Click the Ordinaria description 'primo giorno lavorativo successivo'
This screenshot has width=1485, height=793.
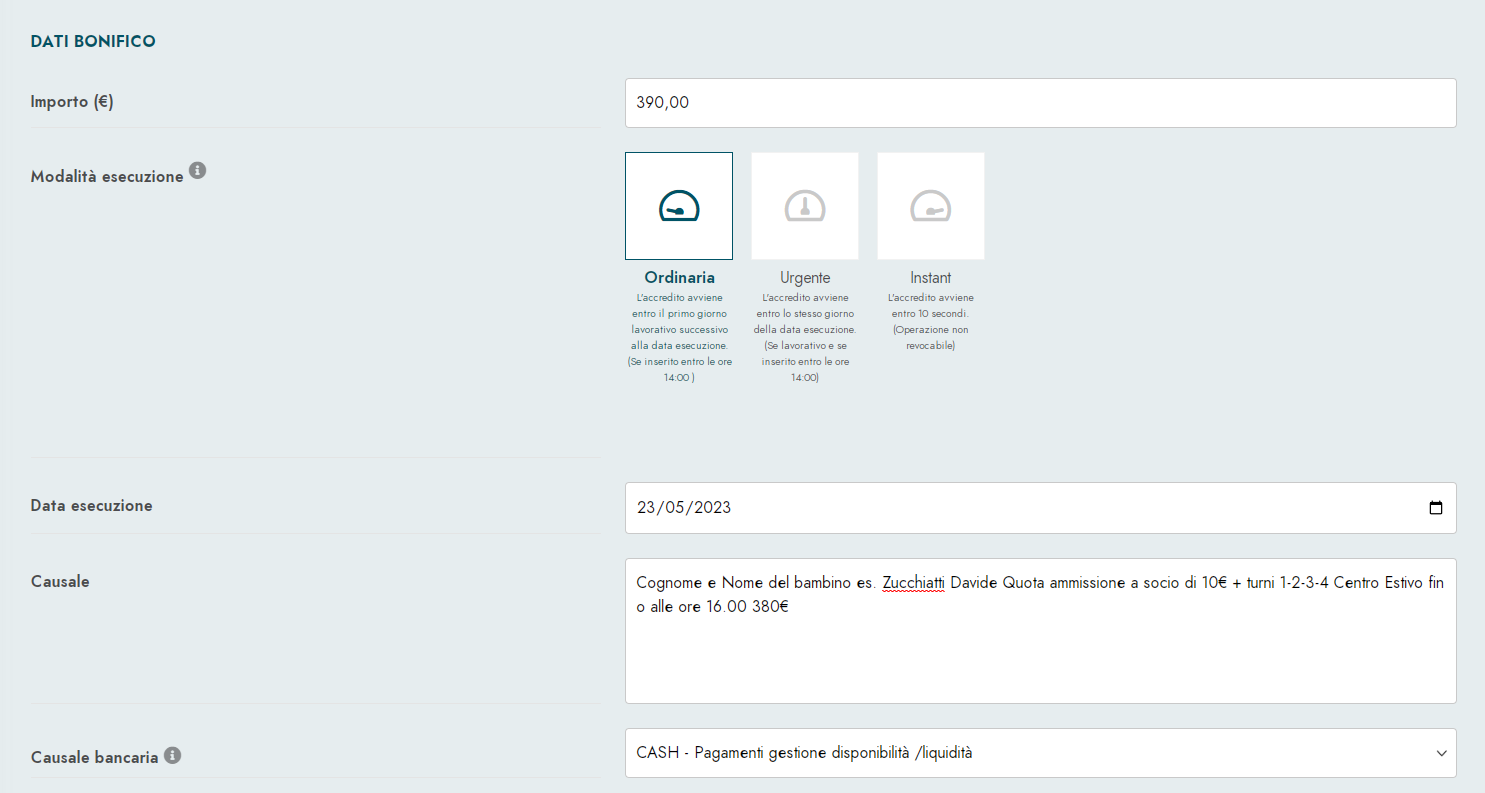pos(680,321)
